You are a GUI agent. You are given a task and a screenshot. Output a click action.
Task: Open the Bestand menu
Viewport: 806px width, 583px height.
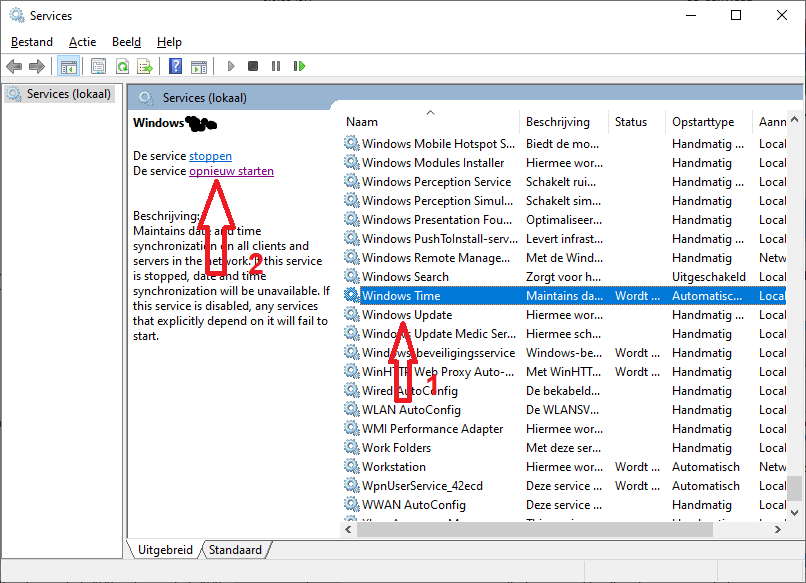32,42
